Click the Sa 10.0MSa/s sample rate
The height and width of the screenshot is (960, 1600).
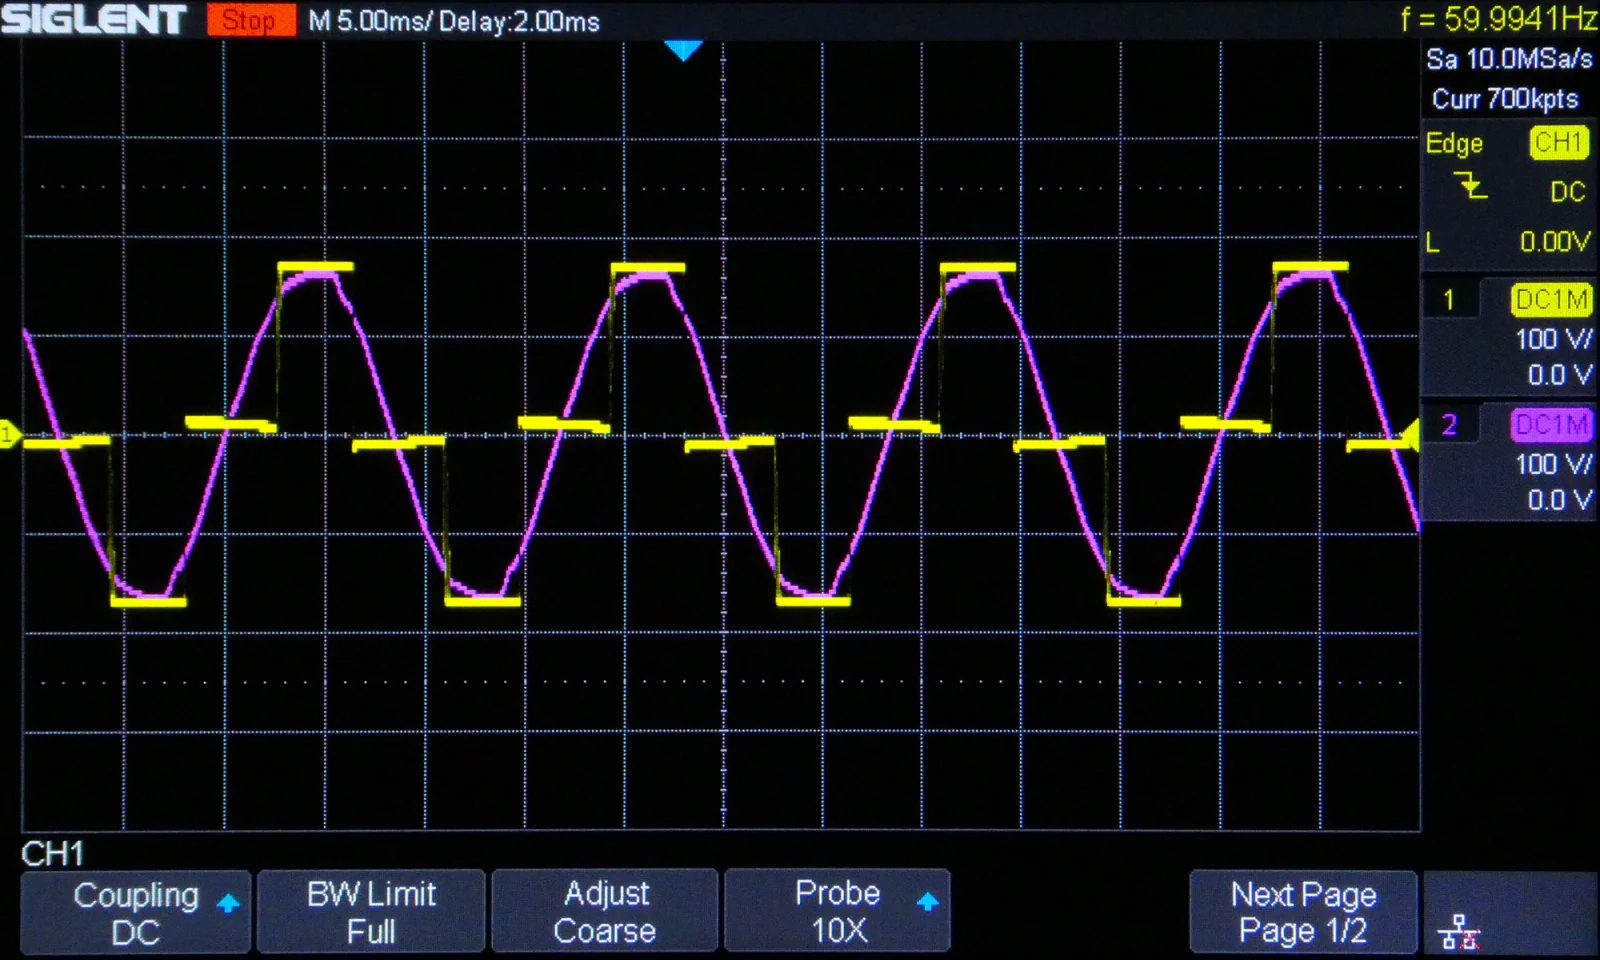1509,59
